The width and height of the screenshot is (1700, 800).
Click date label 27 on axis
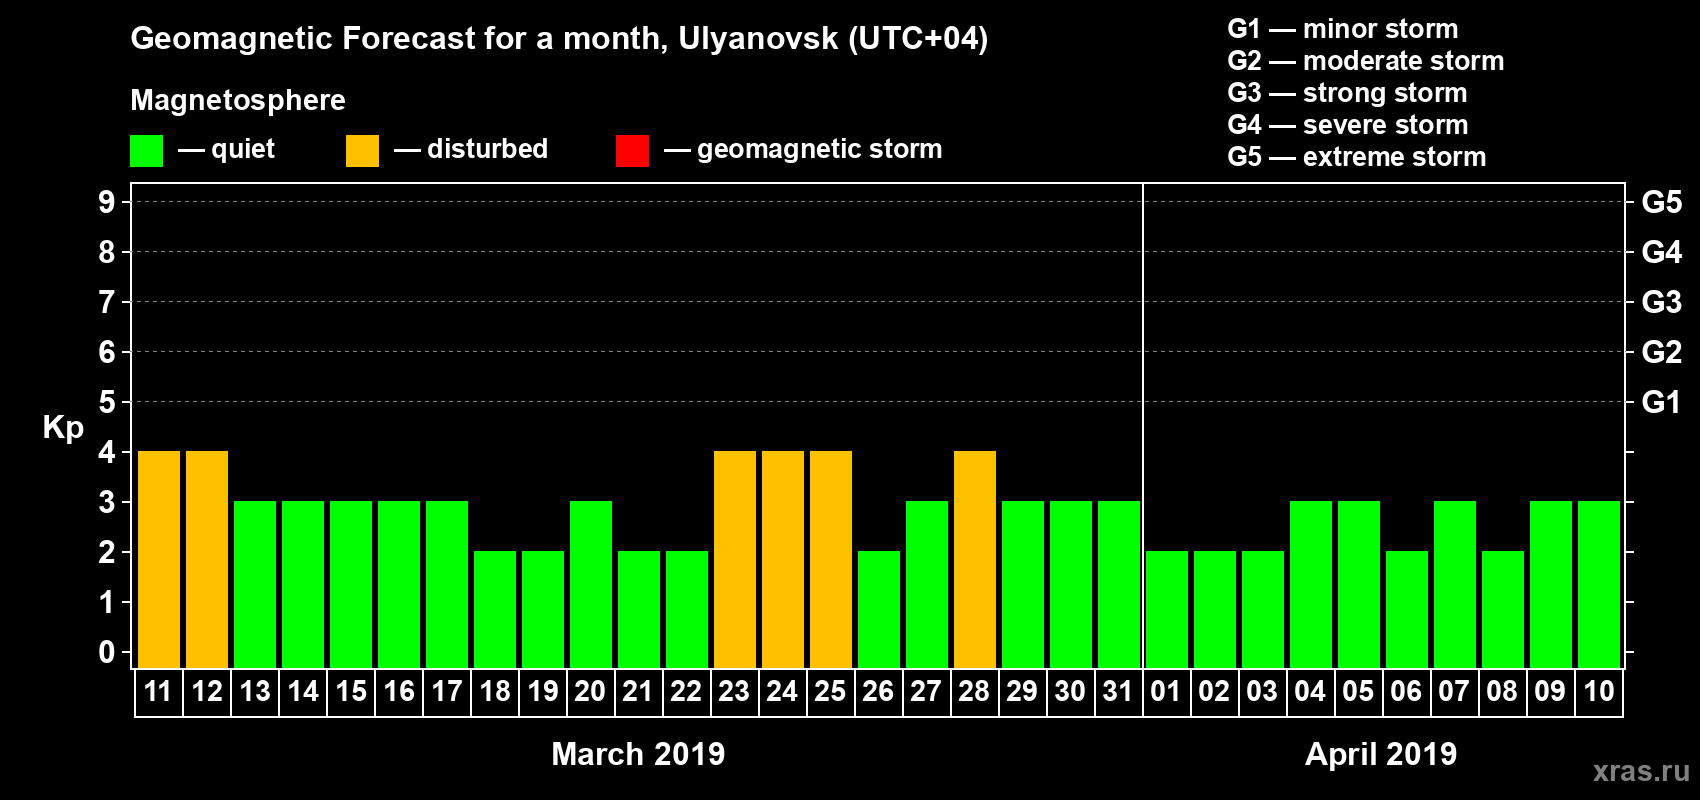926,691
